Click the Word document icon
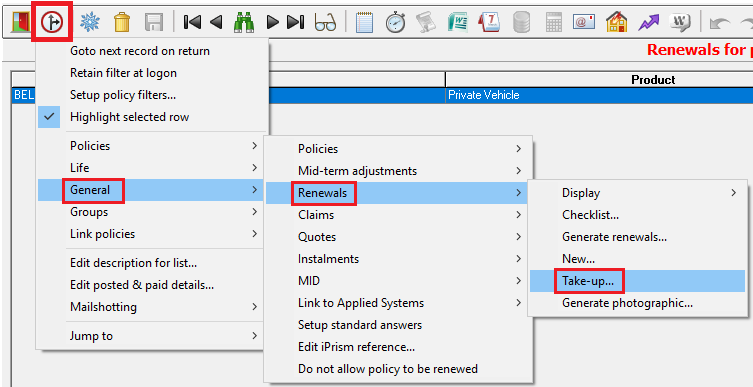Screen dimensions: 753x387 pos(458,22)
